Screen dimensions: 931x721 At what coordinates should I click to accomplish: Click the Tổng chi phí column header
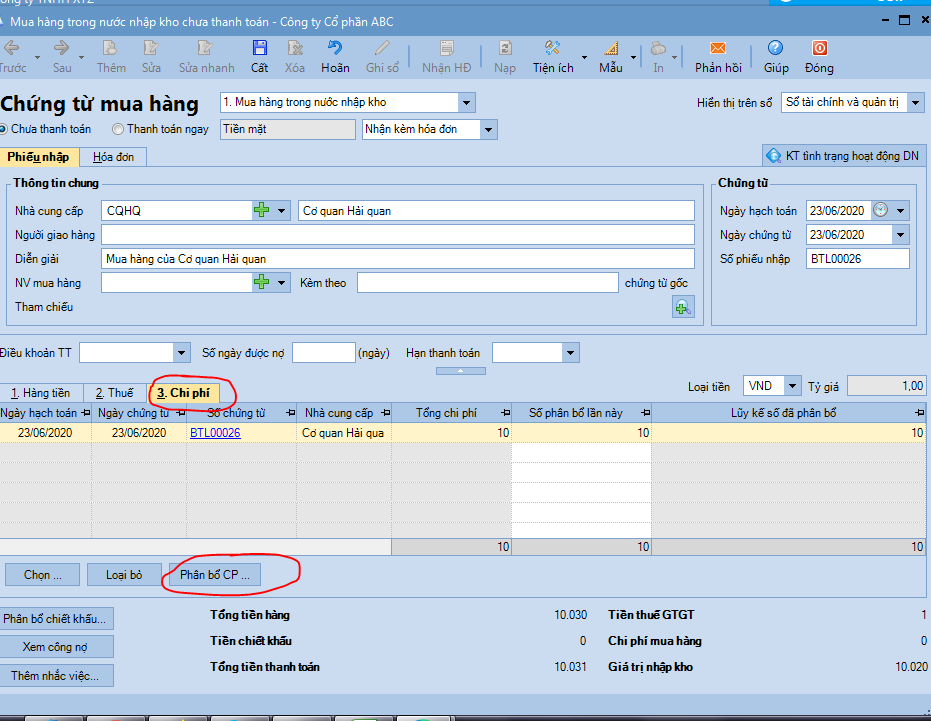pyautogui.click(x=452, y=412)
